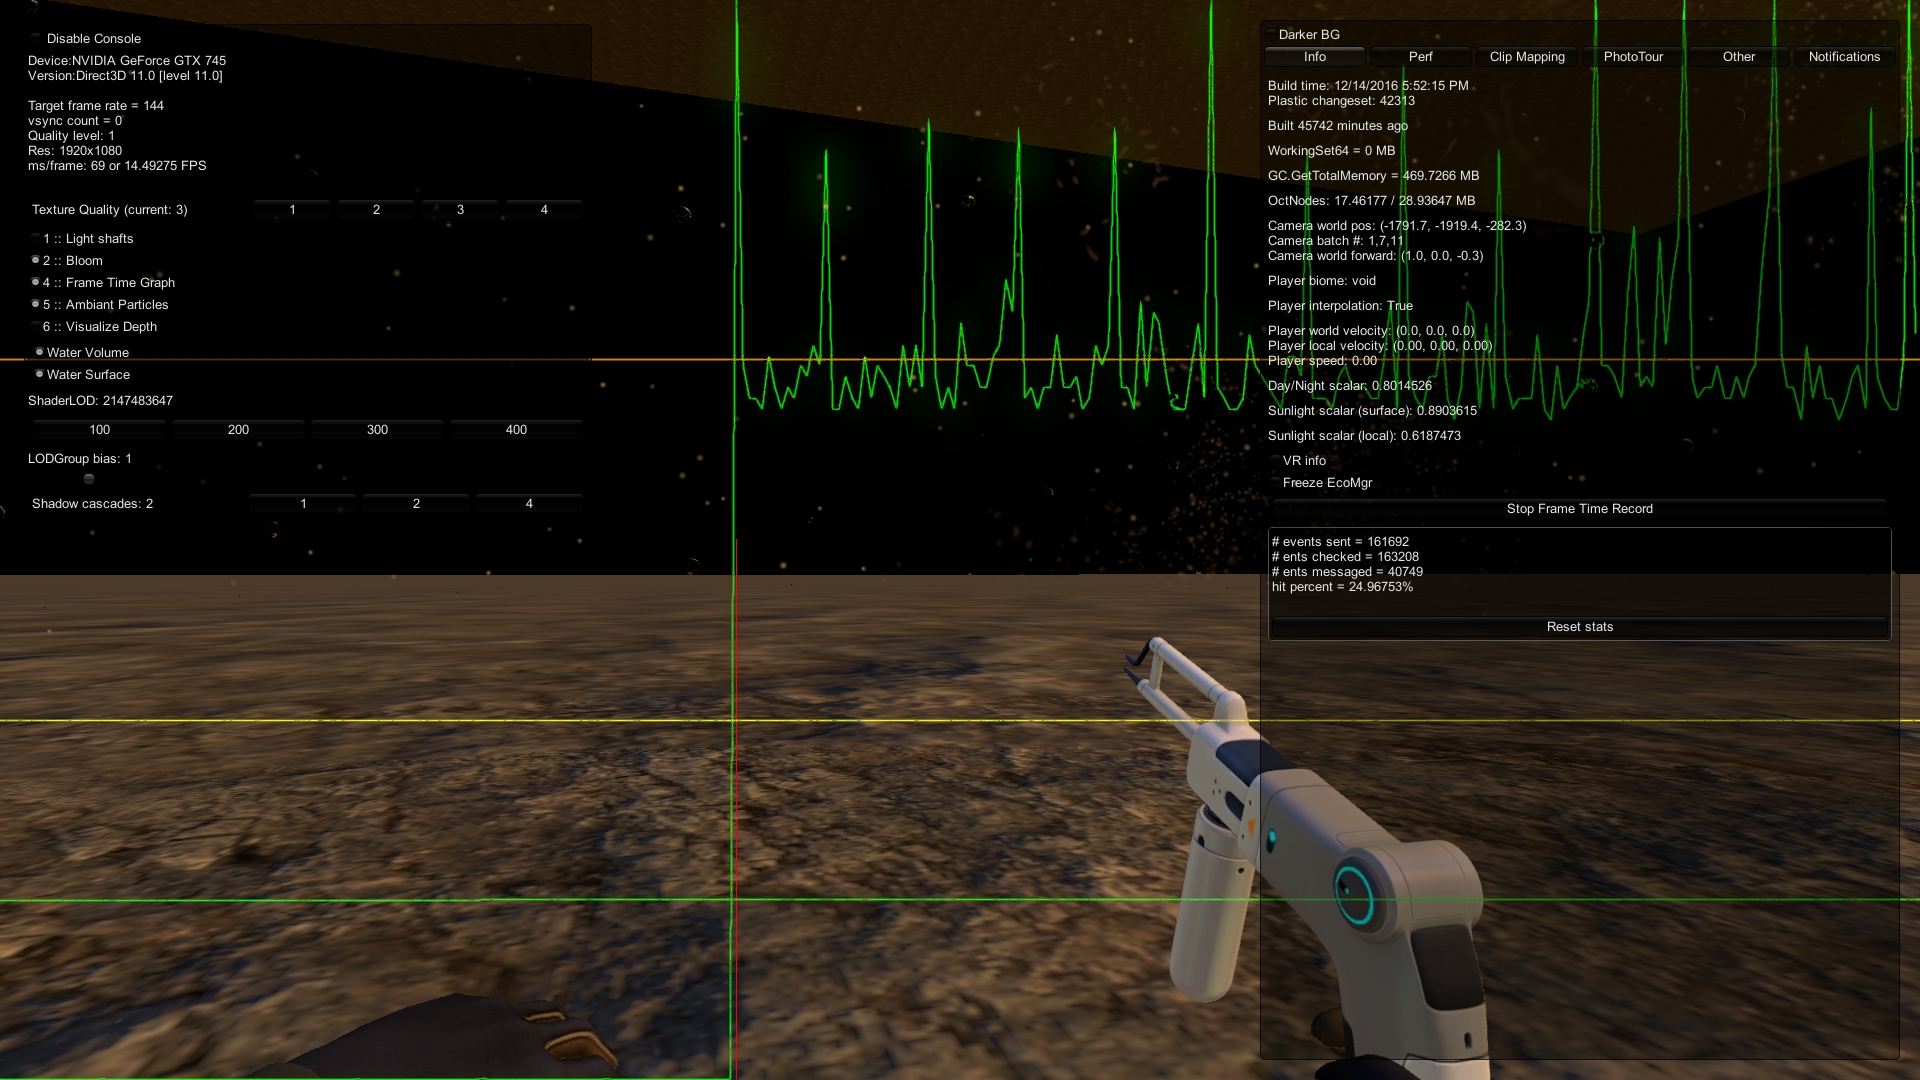Screen dimensions: 1920x1080
Task: Open the Clip Mapping tab
Action: click(1527, 57)
